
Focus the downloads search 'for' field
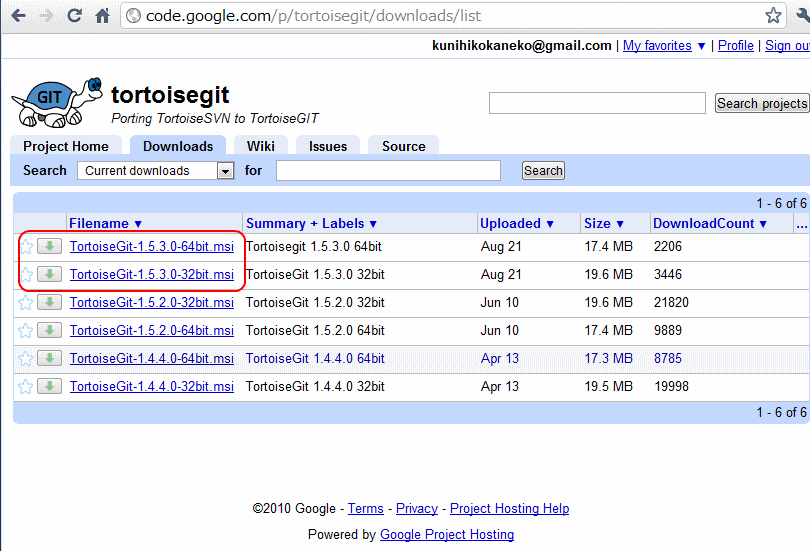point(388,170)
